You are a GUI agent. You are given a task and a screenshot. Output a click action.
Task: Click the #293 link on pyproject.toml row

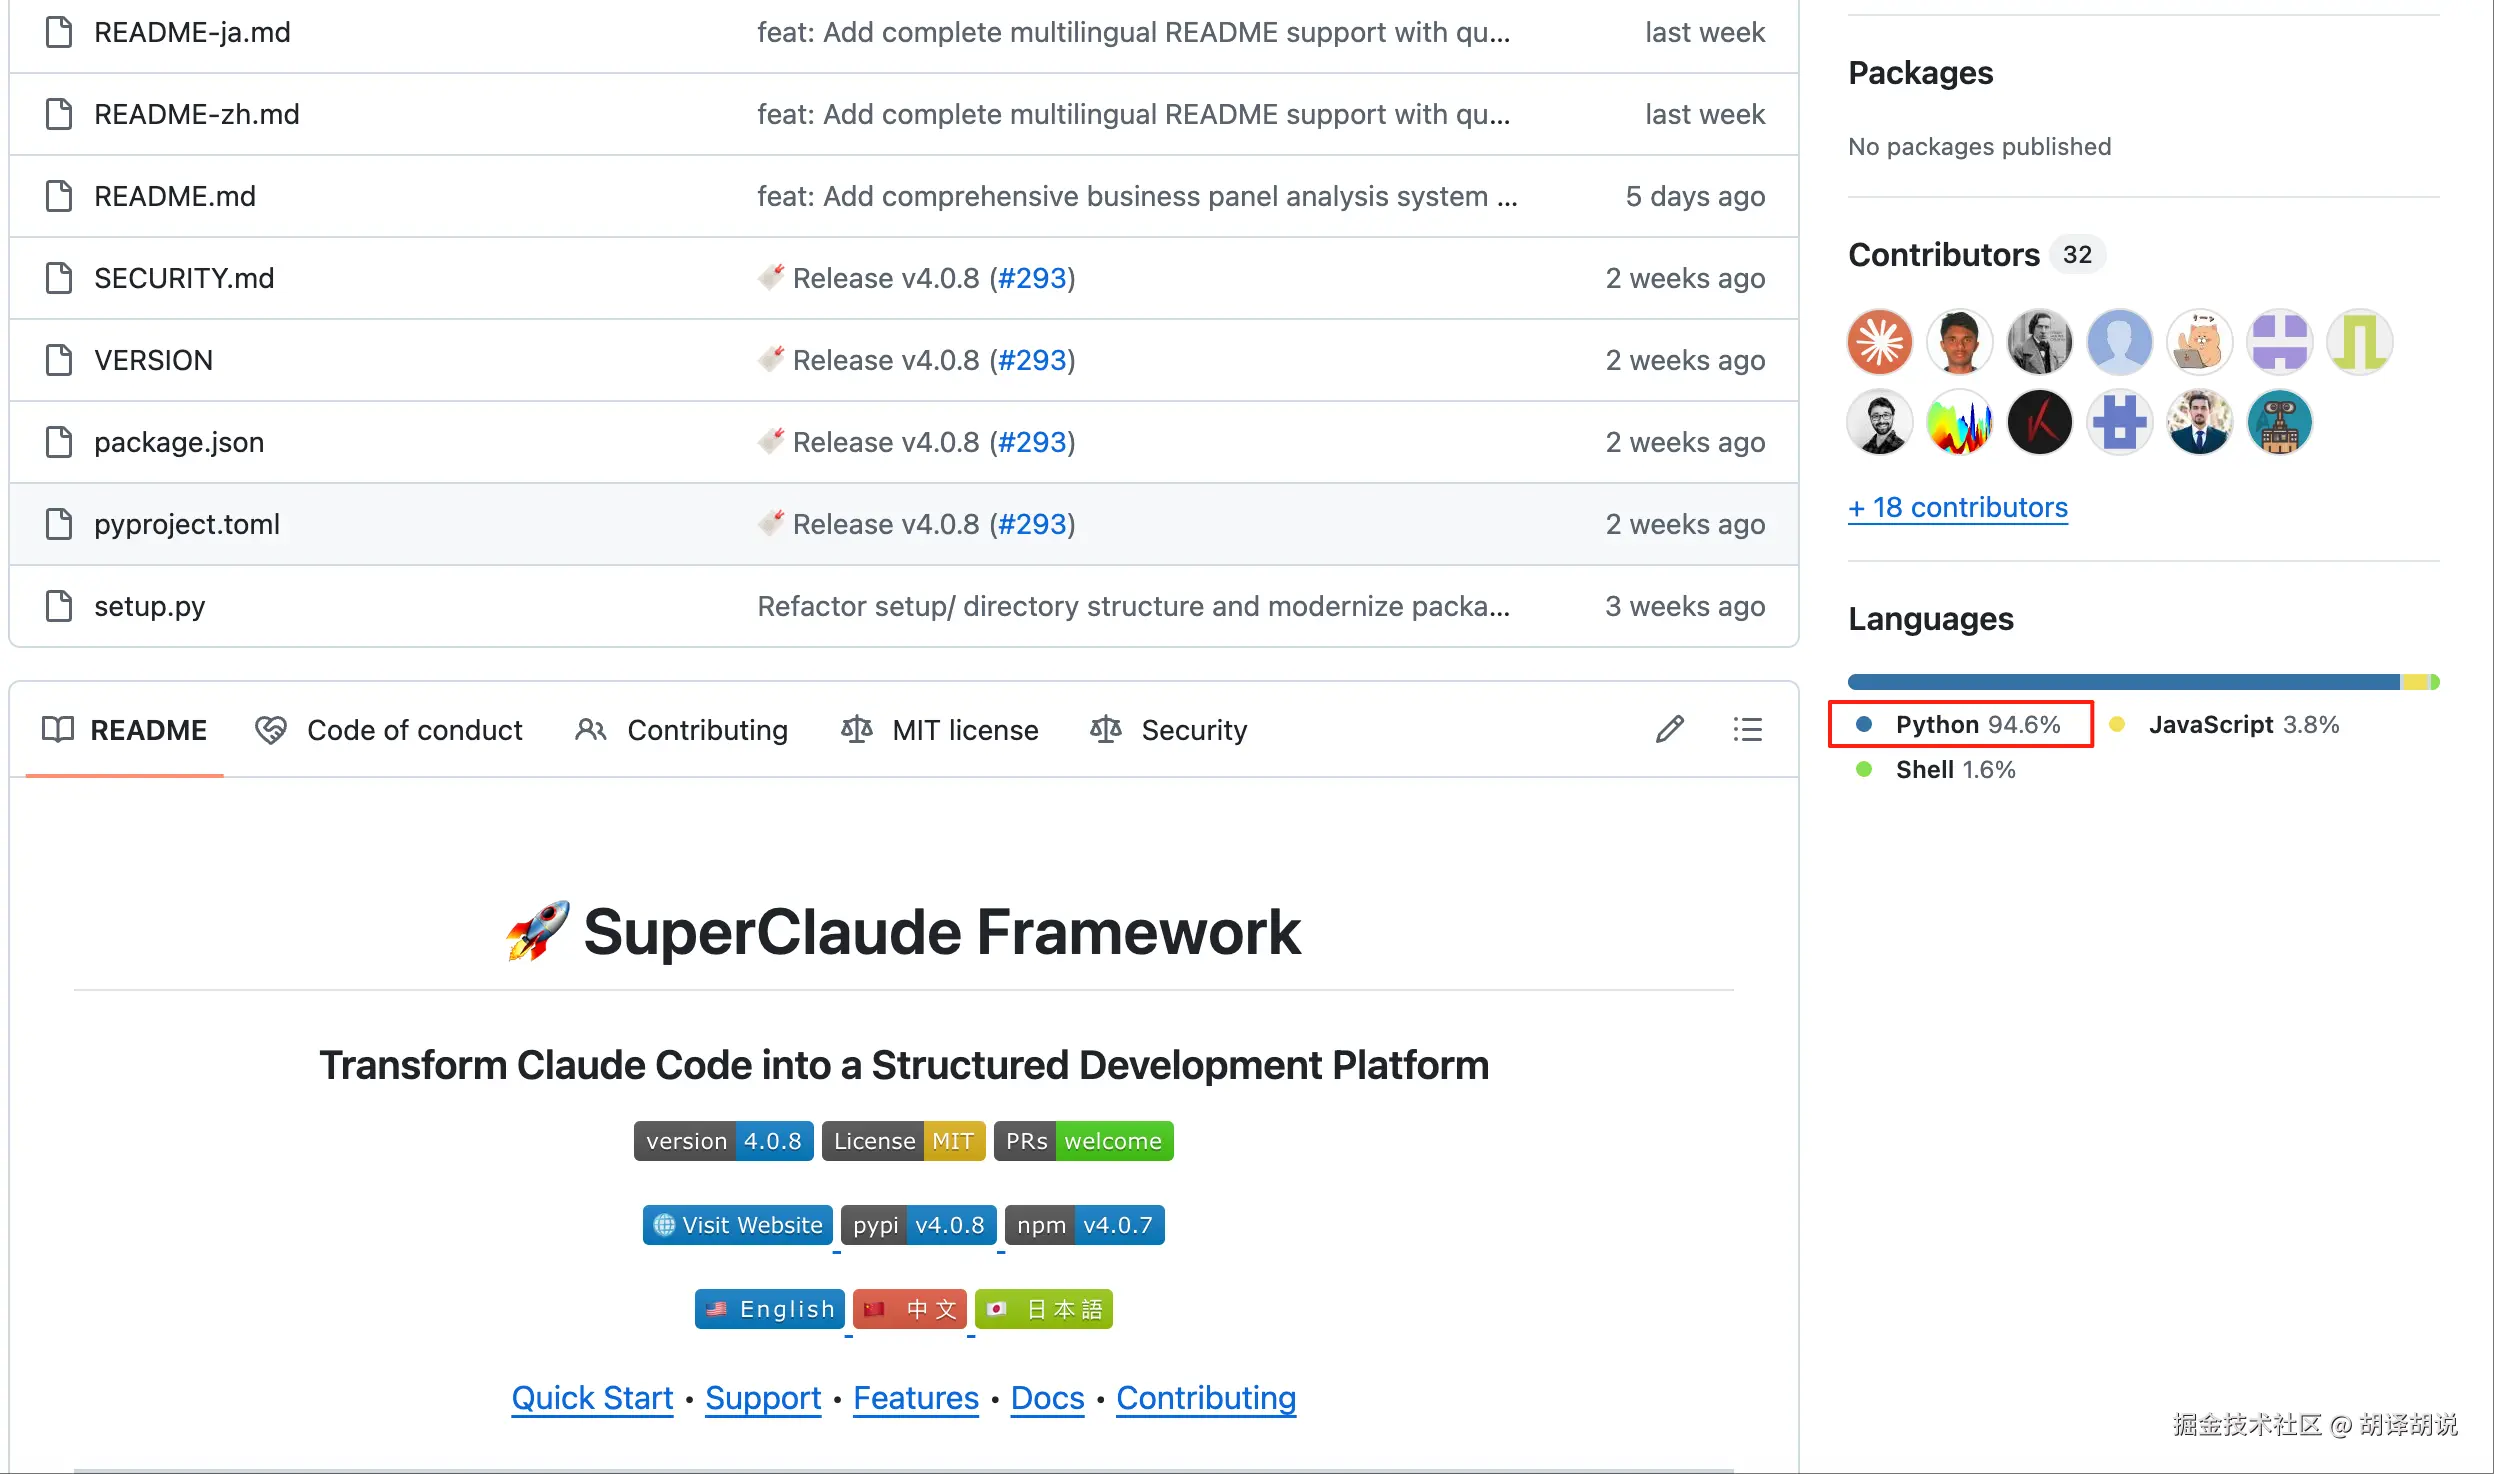coord(1032,524)
